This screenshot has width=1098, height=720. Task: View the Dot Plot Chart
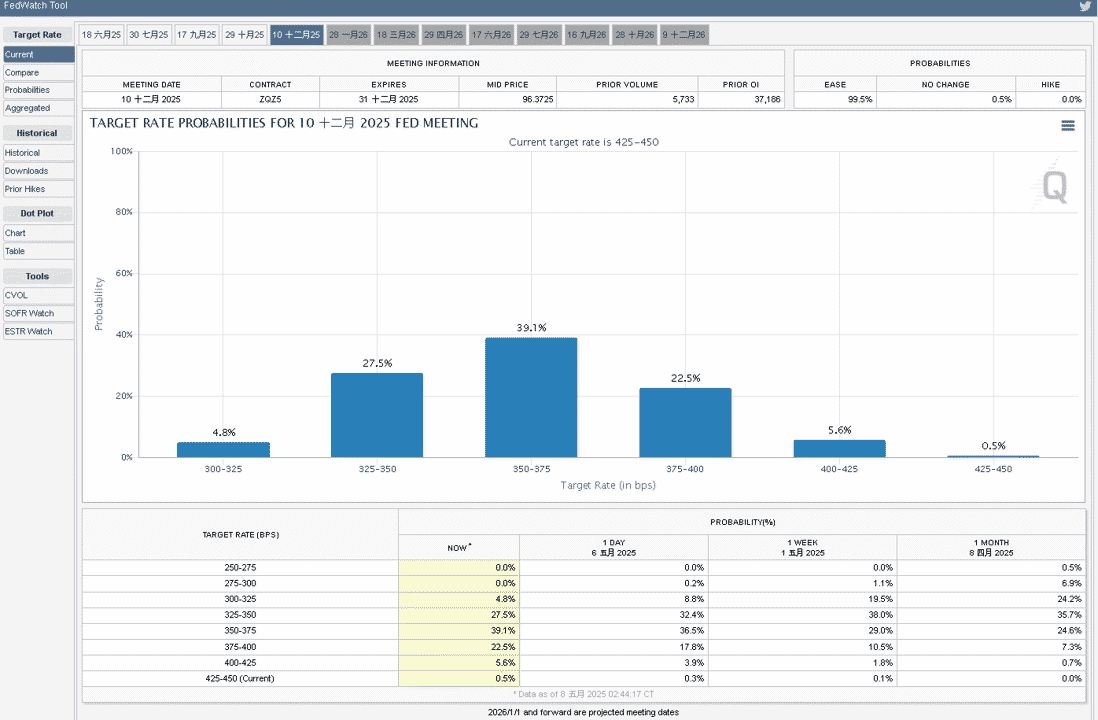pos(39,233)
